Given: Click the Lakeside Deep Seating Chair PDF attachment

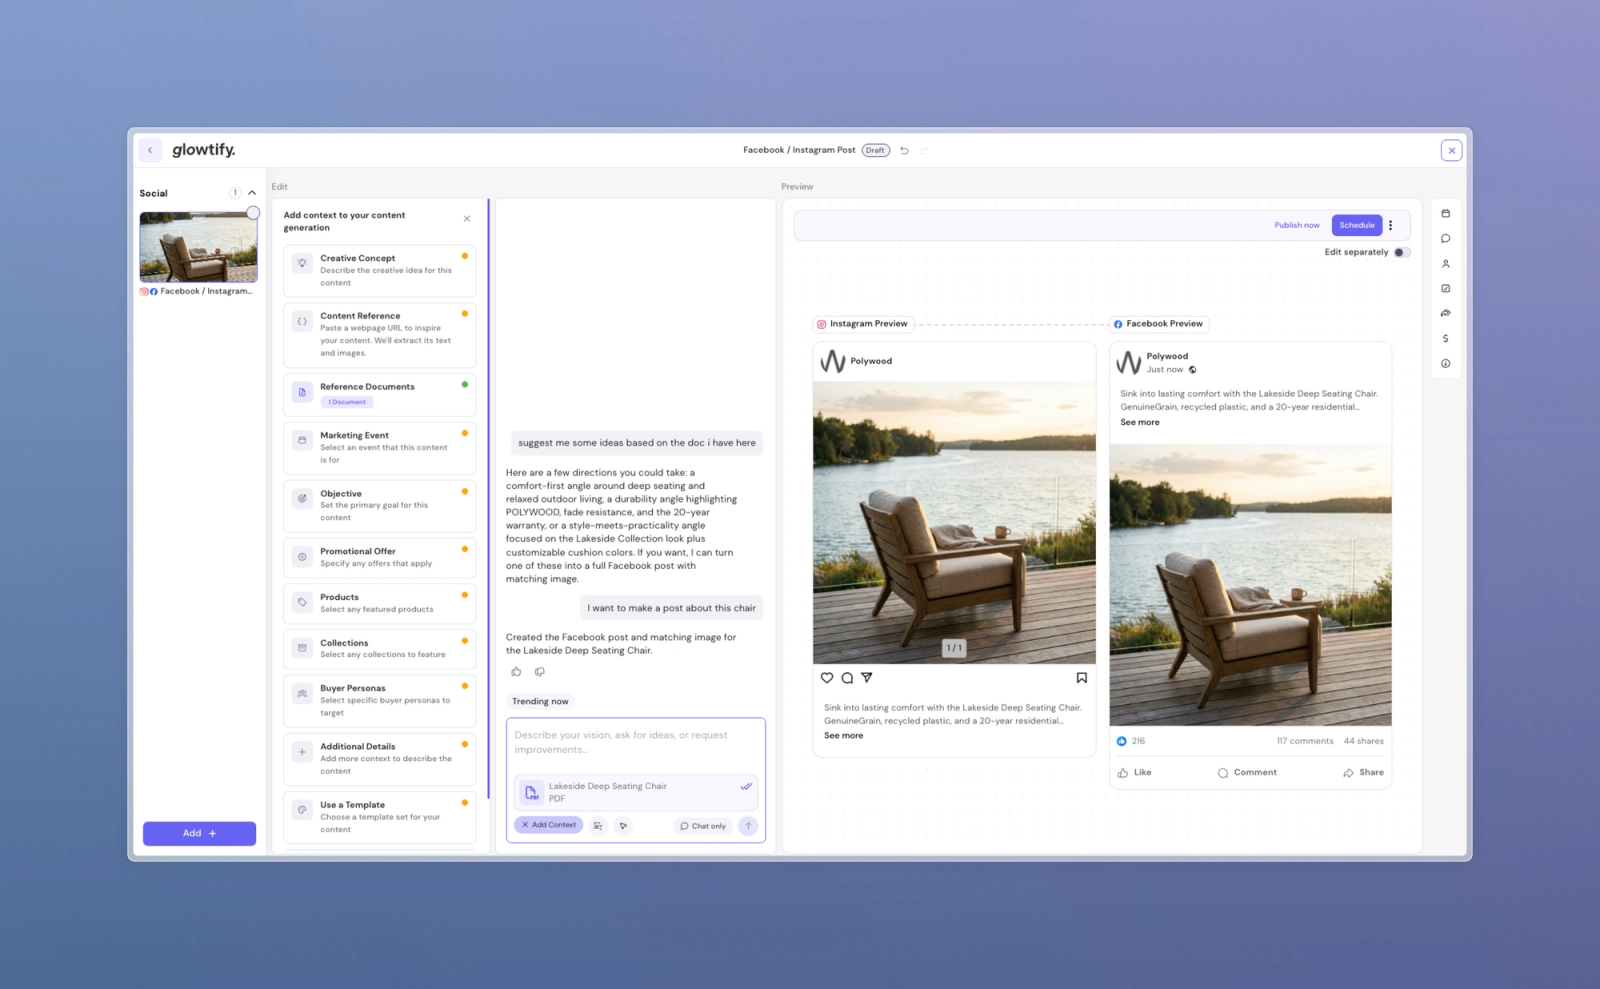Looking at the screenshot, I should point(636,792).
